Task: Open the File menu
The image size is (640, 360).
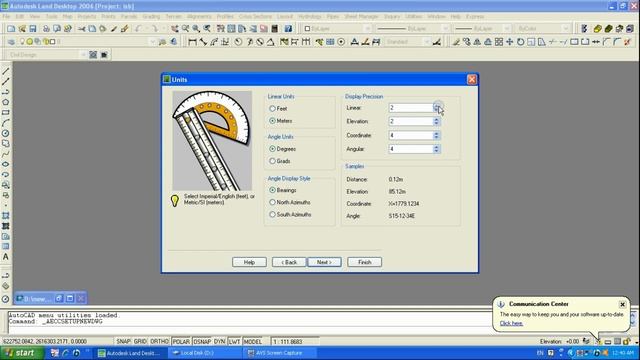Action: pyautogui.click(x=6, y=17)
